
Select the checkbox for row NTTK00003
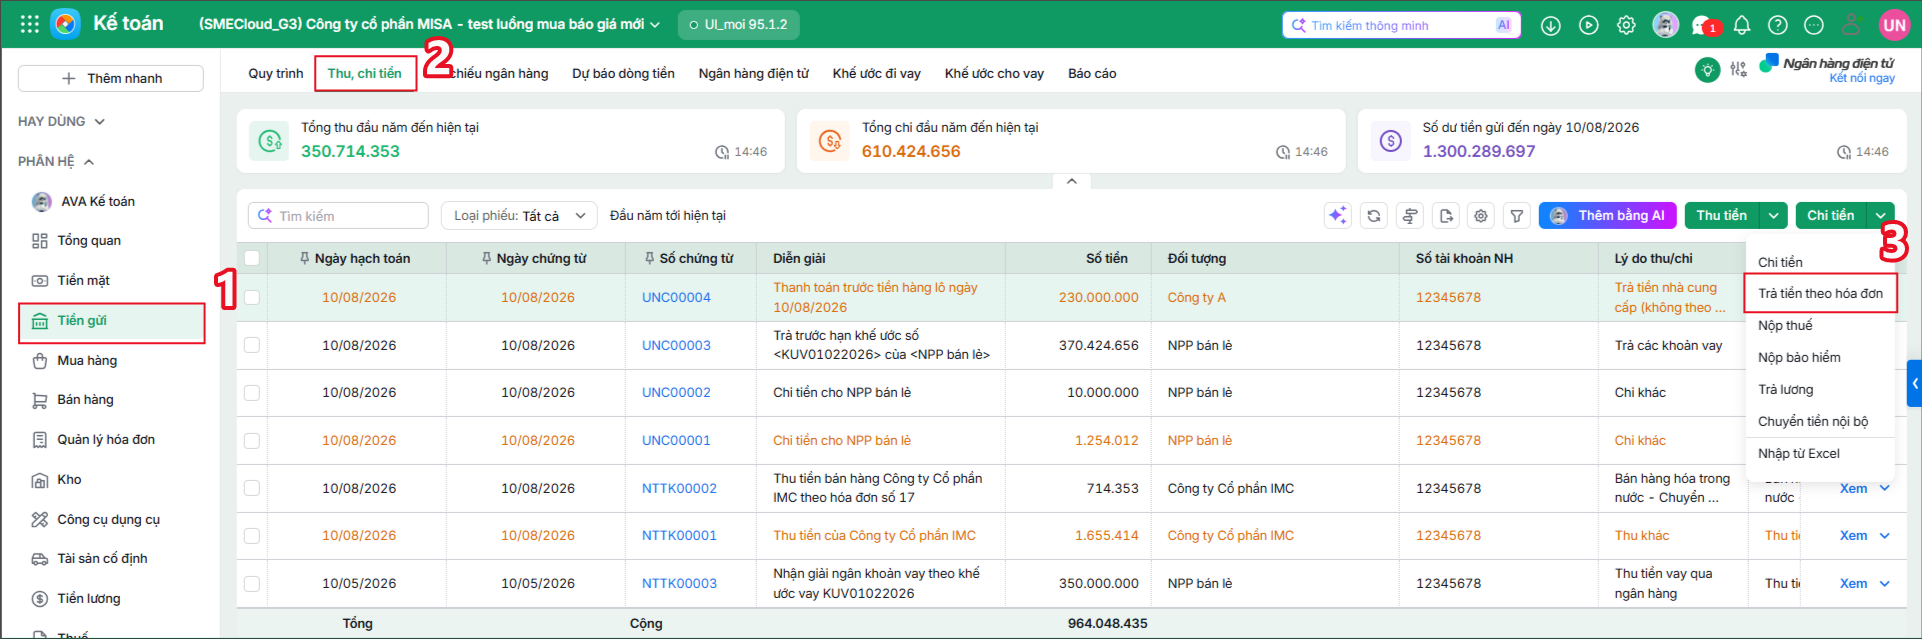tap(252, 584)
